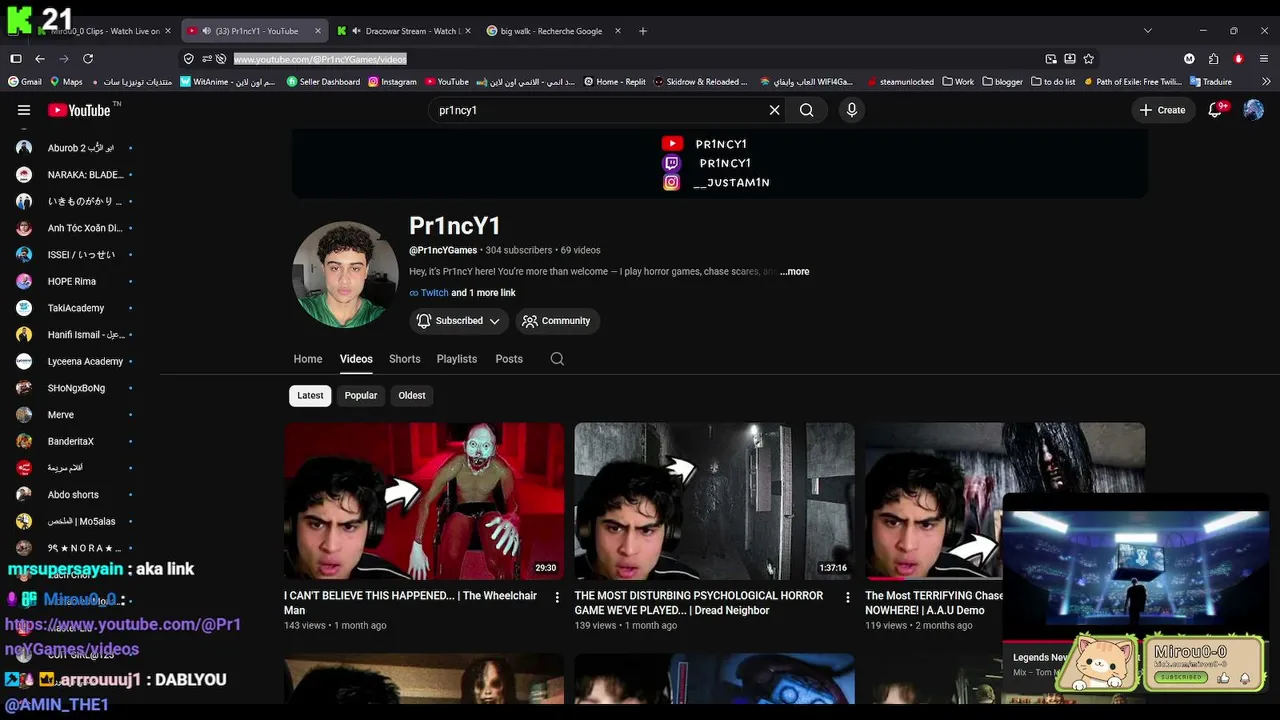Sort videos by Oldest
1280x720 pixels.
tap(412, 396)
